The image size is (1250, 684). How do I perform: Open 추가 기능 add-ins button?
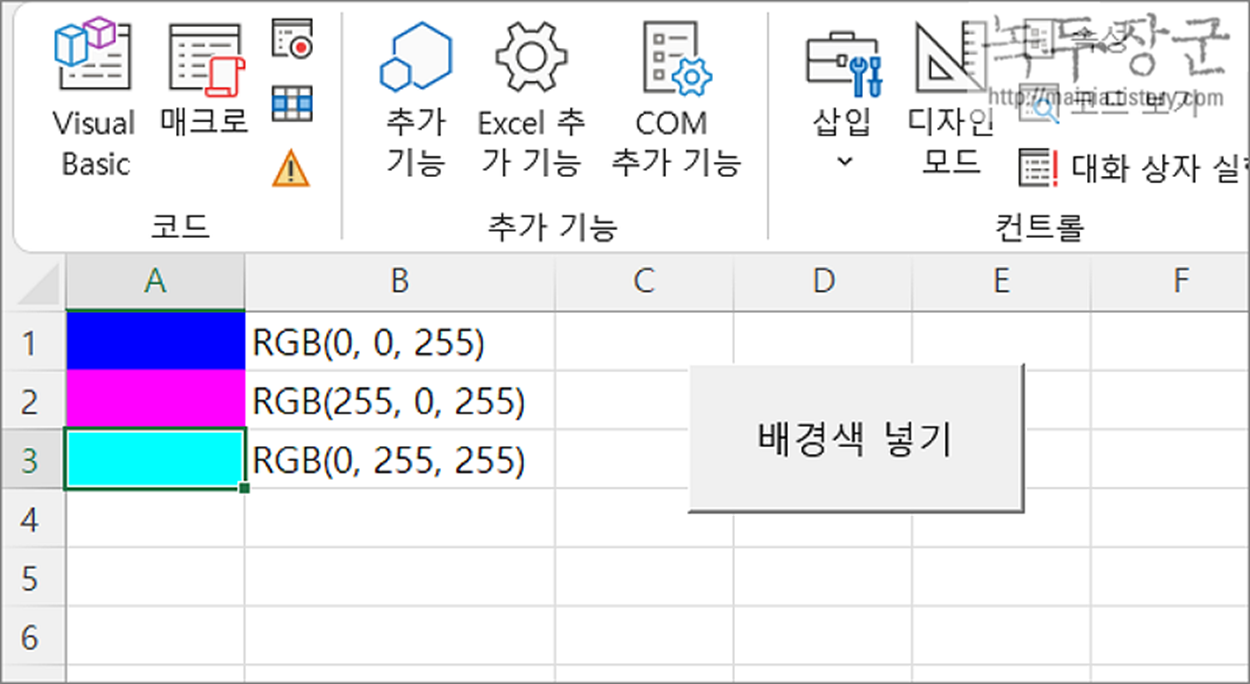coord(415,98)
